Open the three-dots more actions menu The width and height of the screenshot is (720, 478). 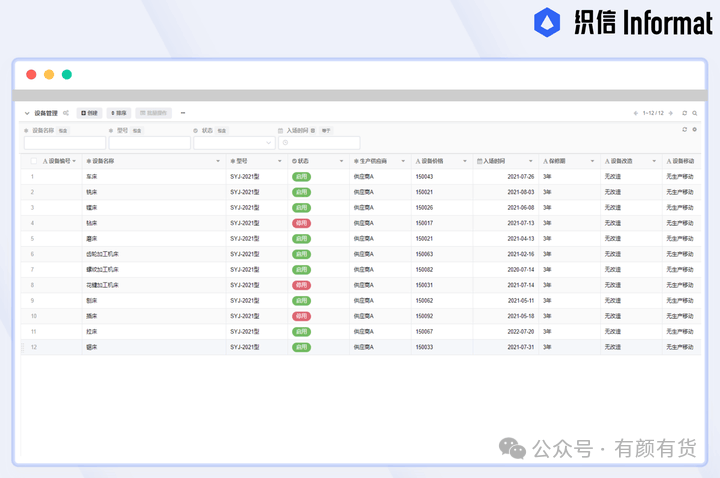coord(182,113)
